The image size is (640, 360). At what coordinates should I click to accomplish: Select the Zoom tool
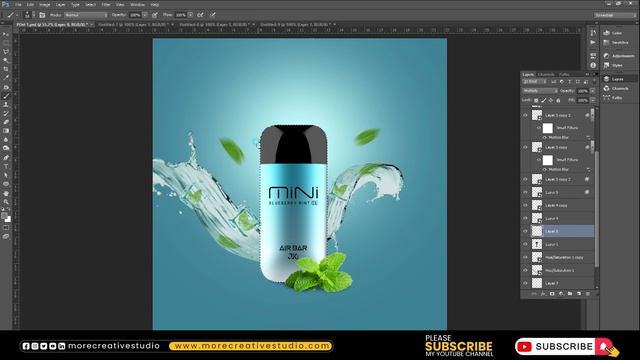[x=6, y=202]
